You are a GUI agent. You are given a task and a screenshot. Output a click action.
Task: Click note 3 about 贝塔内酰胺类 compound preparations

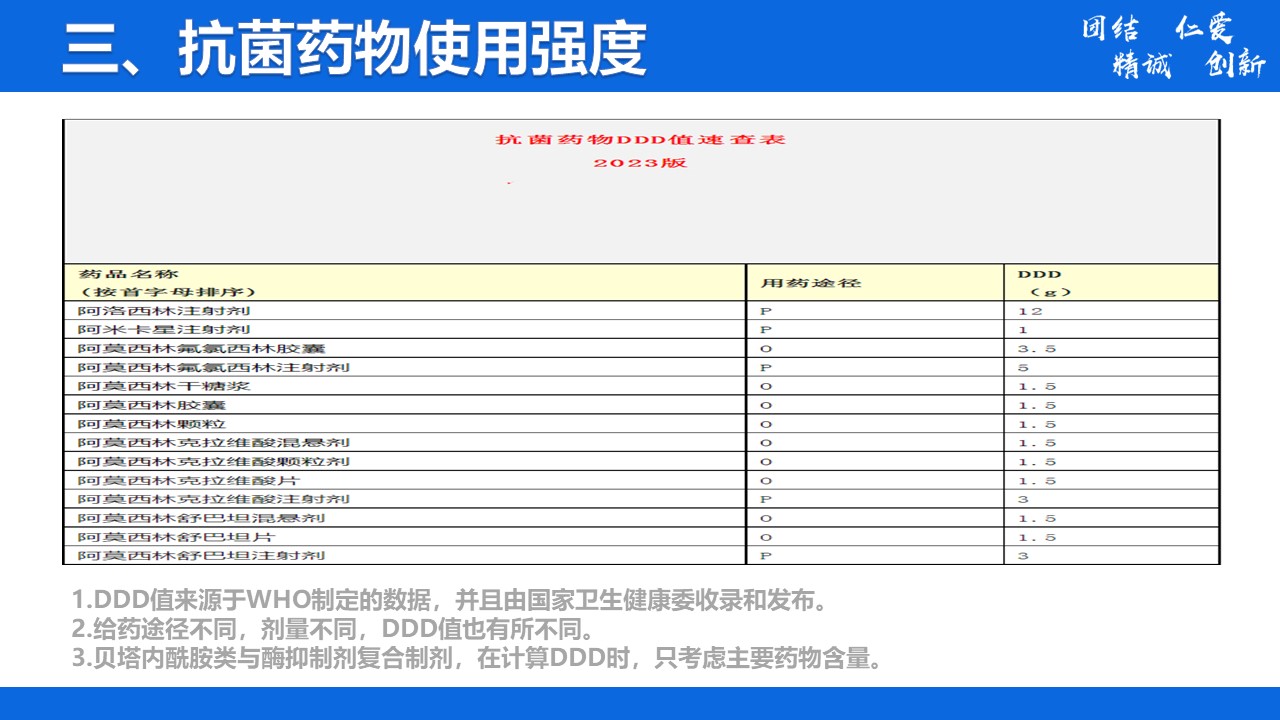tap(477, 659)
